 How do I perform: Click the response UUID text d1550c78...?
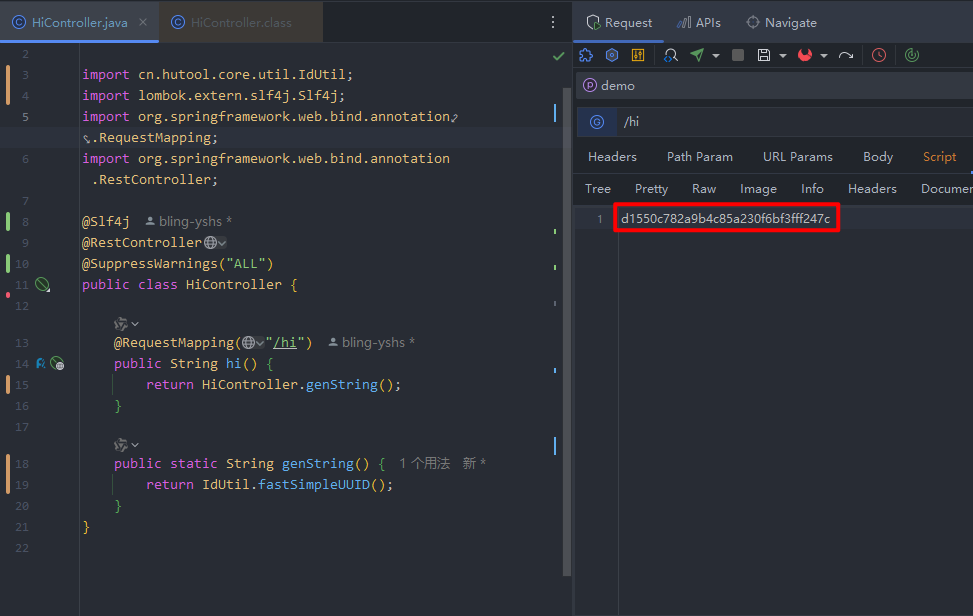tap(725, 218)
